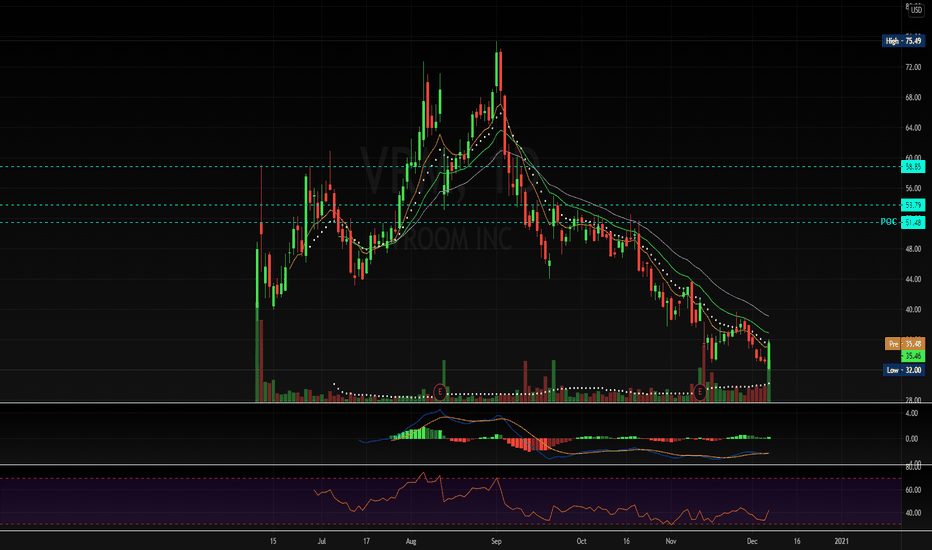This screenshot has height=550, width=932.
Task: Select the 53.79 level price label
Action: pyautogui.click(x=913, y=205)
